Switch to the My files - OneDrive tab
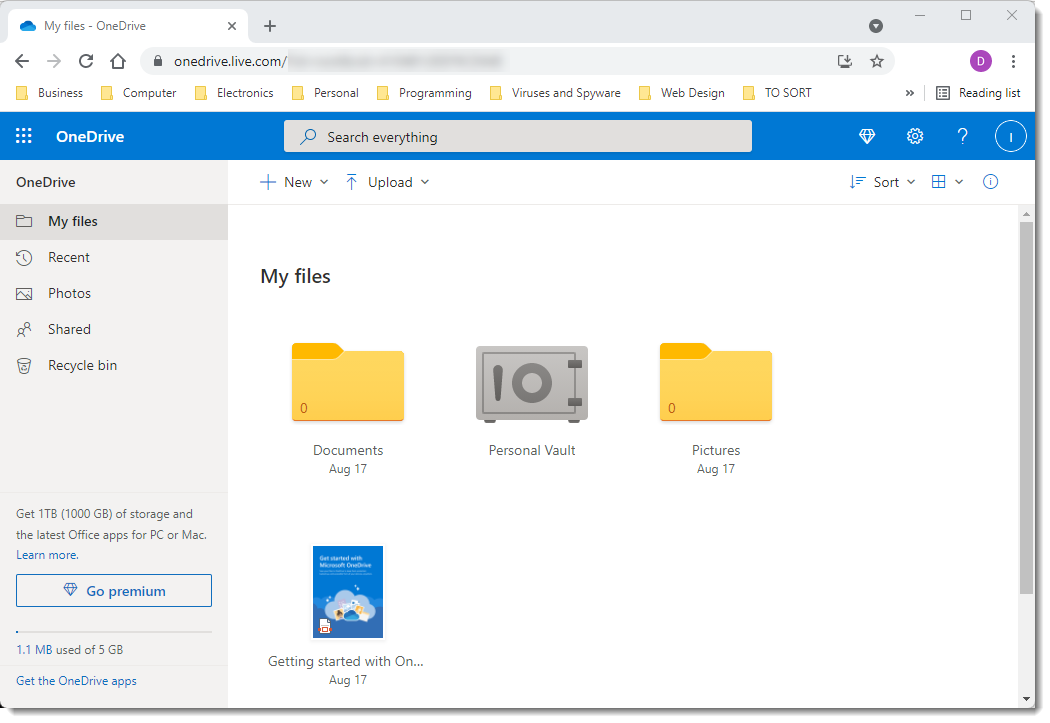Image resolution: width=1050 pixels, height=723 pixels. coord(118,25)
